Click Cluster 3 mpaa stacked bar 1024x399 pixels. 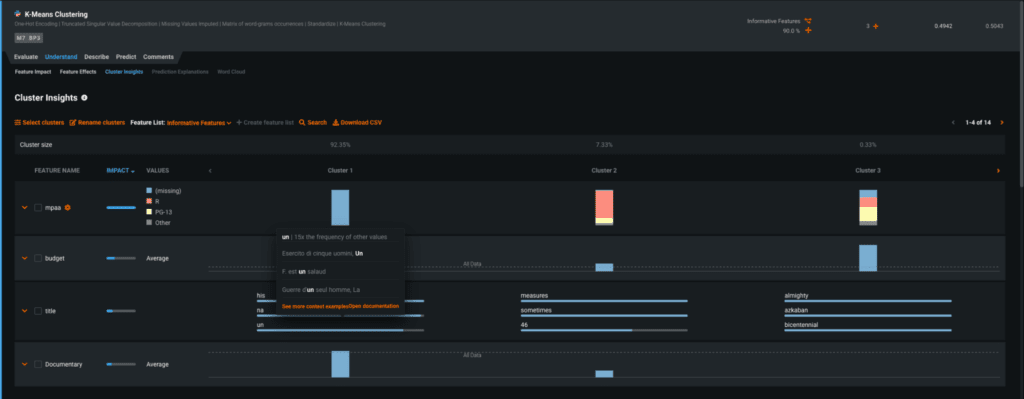(868, 208)
